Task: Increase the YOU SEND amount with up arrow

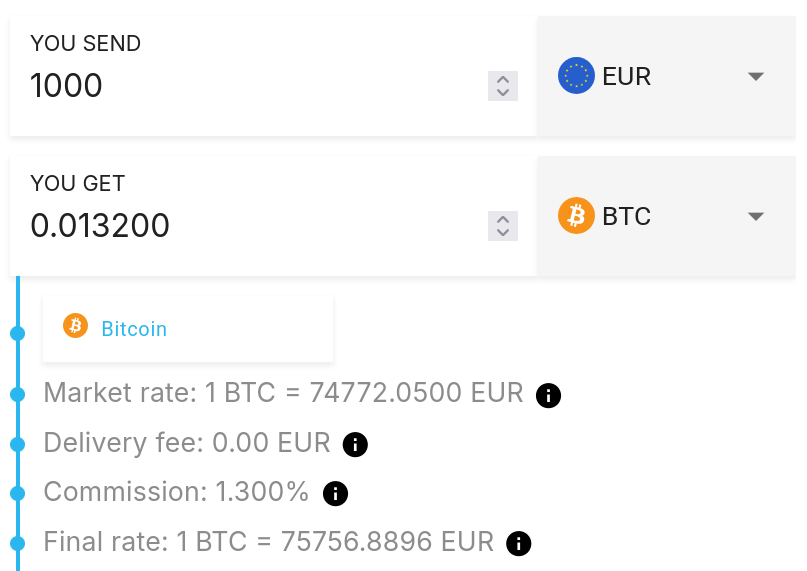Action: 503,79
